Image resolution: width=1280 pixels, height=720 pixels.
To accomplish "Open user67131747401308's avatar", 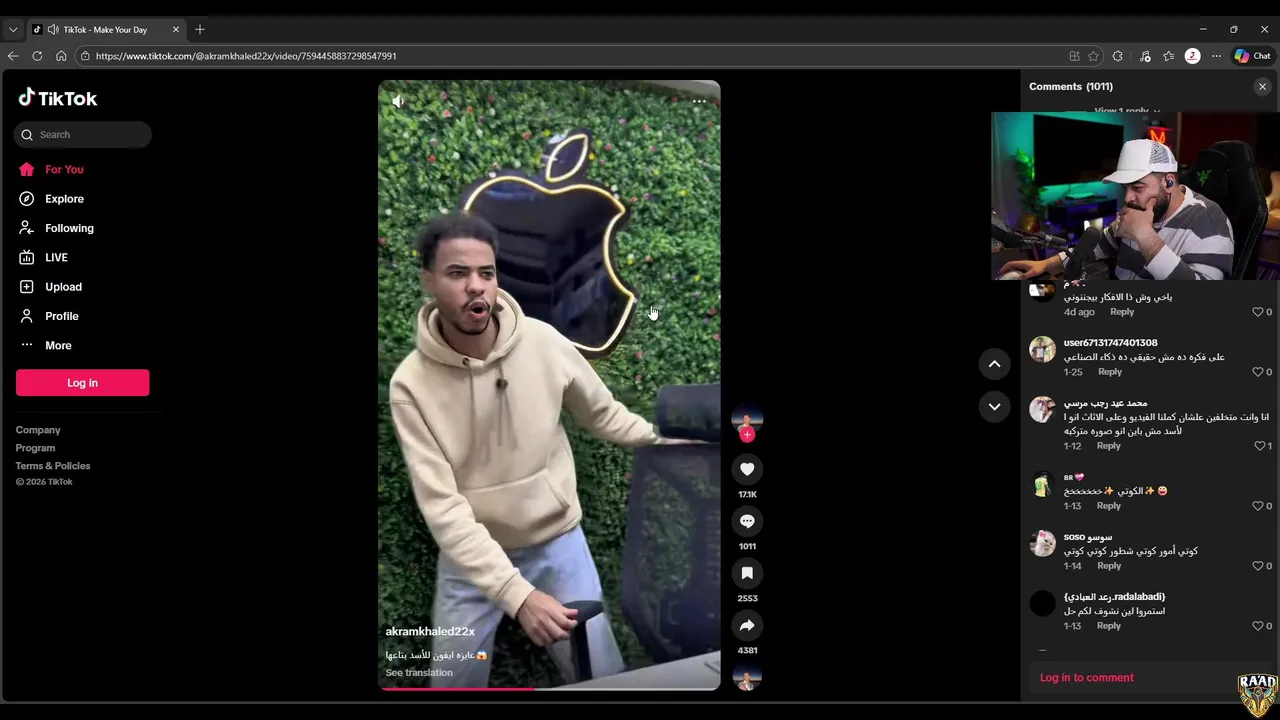I will 1042,349.
